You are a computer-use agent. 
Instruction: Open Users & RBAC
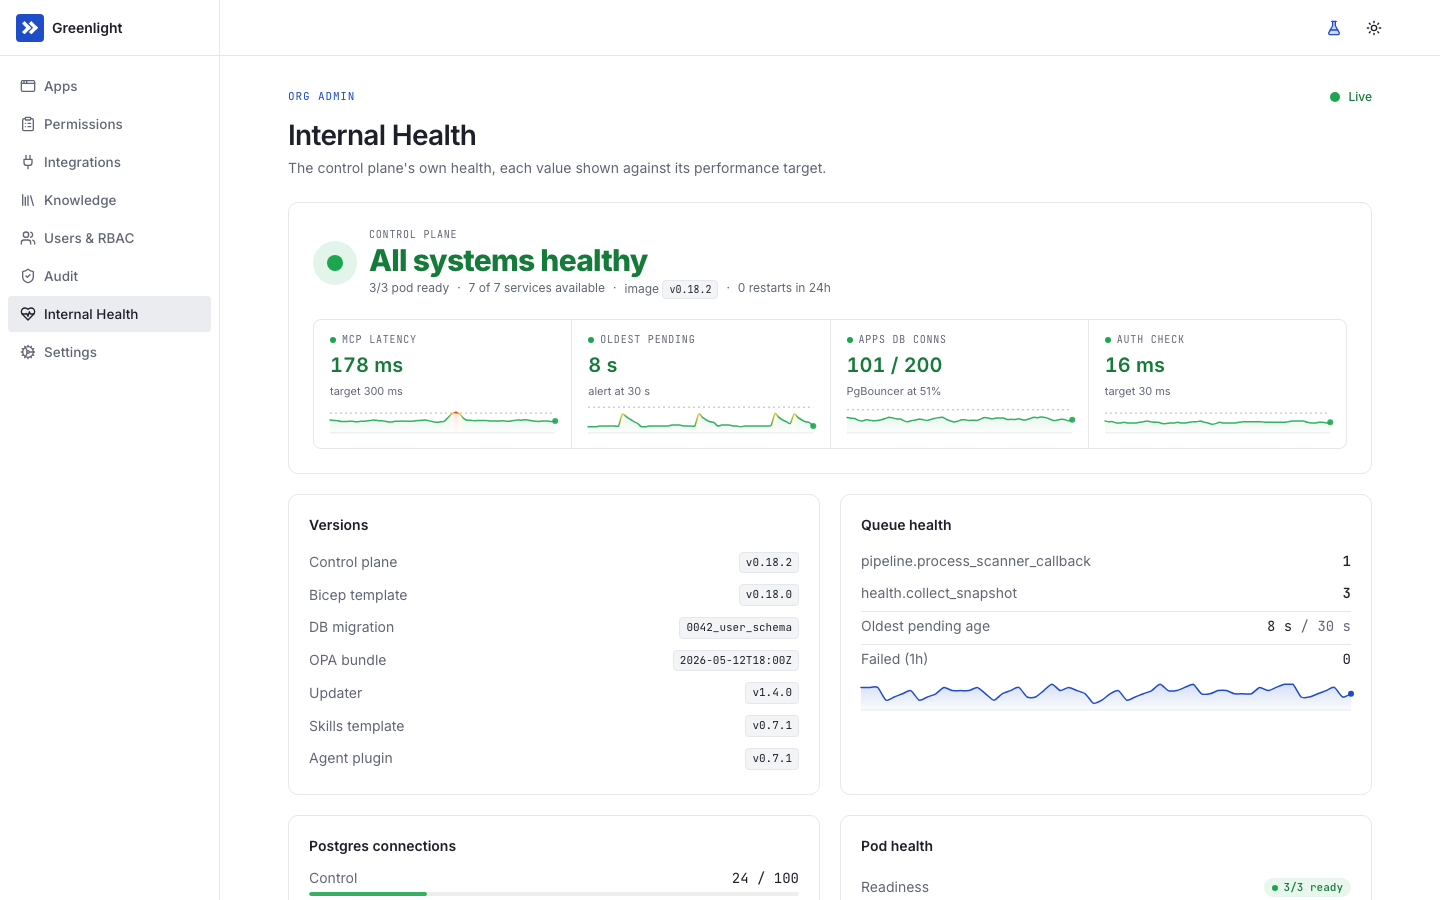click(x=109, y=238)
